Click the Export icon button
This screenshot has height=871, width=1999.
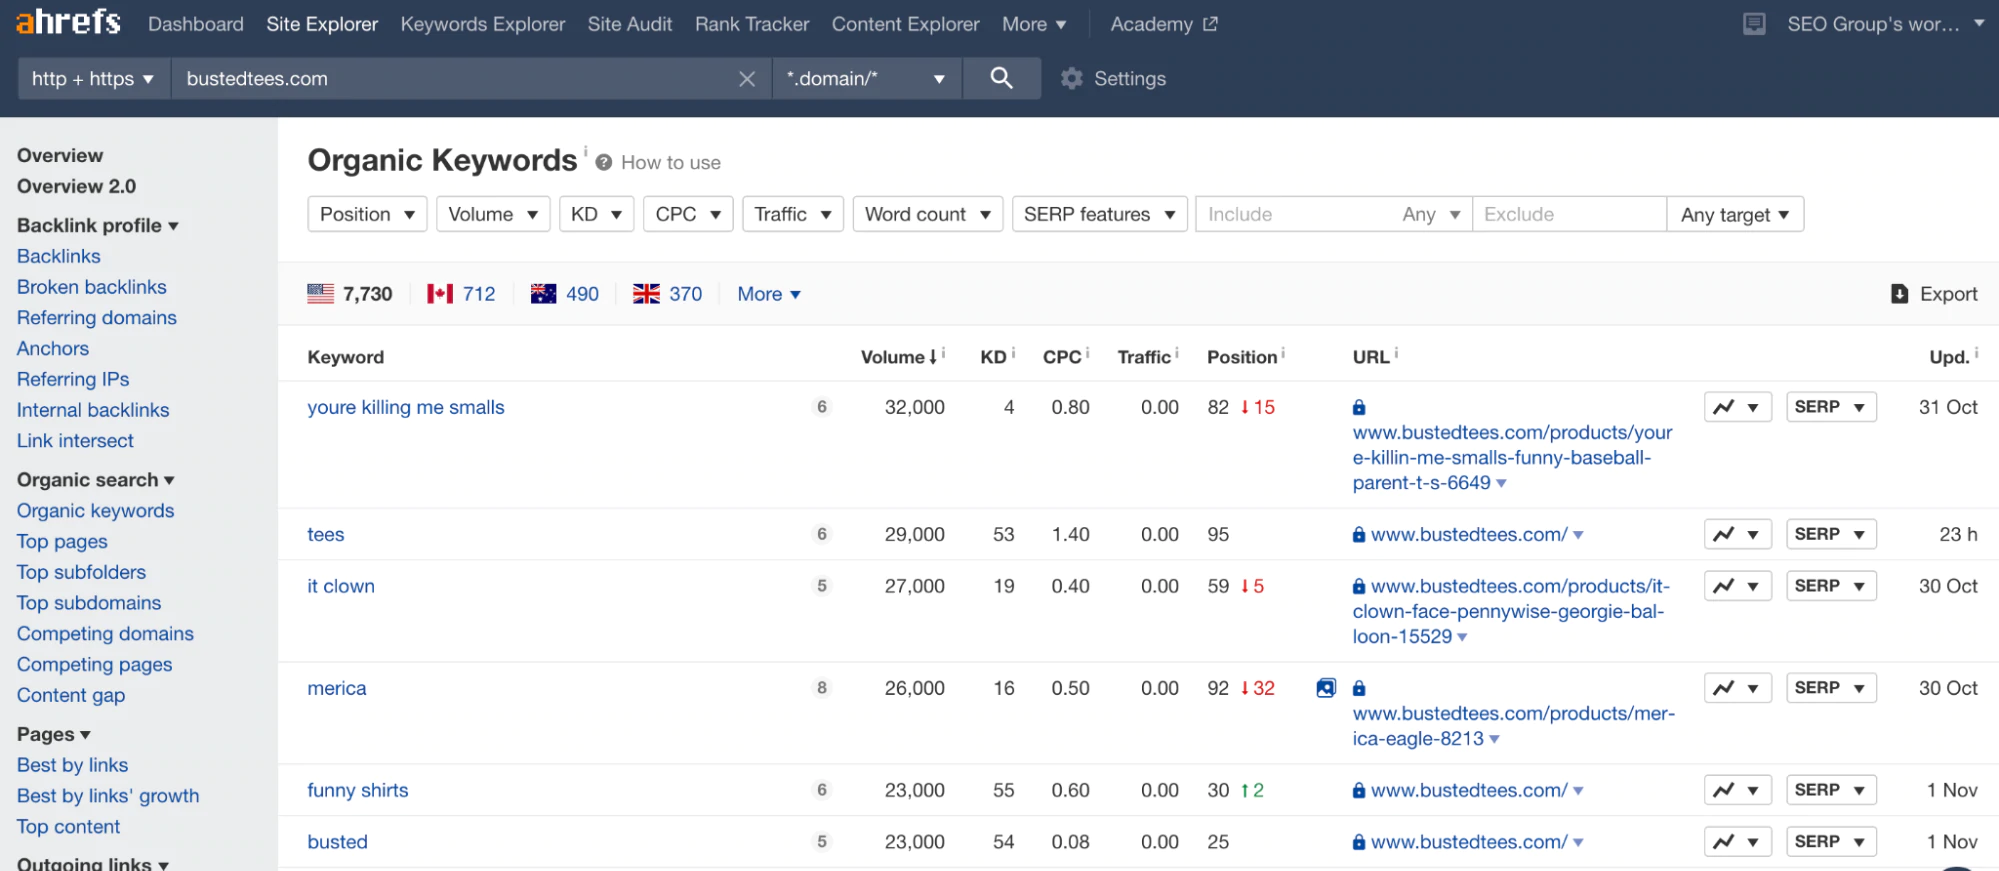coord(1899,294)
